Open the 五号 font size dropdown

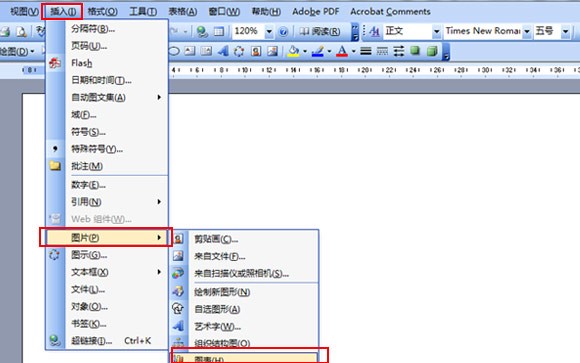[x=565, y=32]
